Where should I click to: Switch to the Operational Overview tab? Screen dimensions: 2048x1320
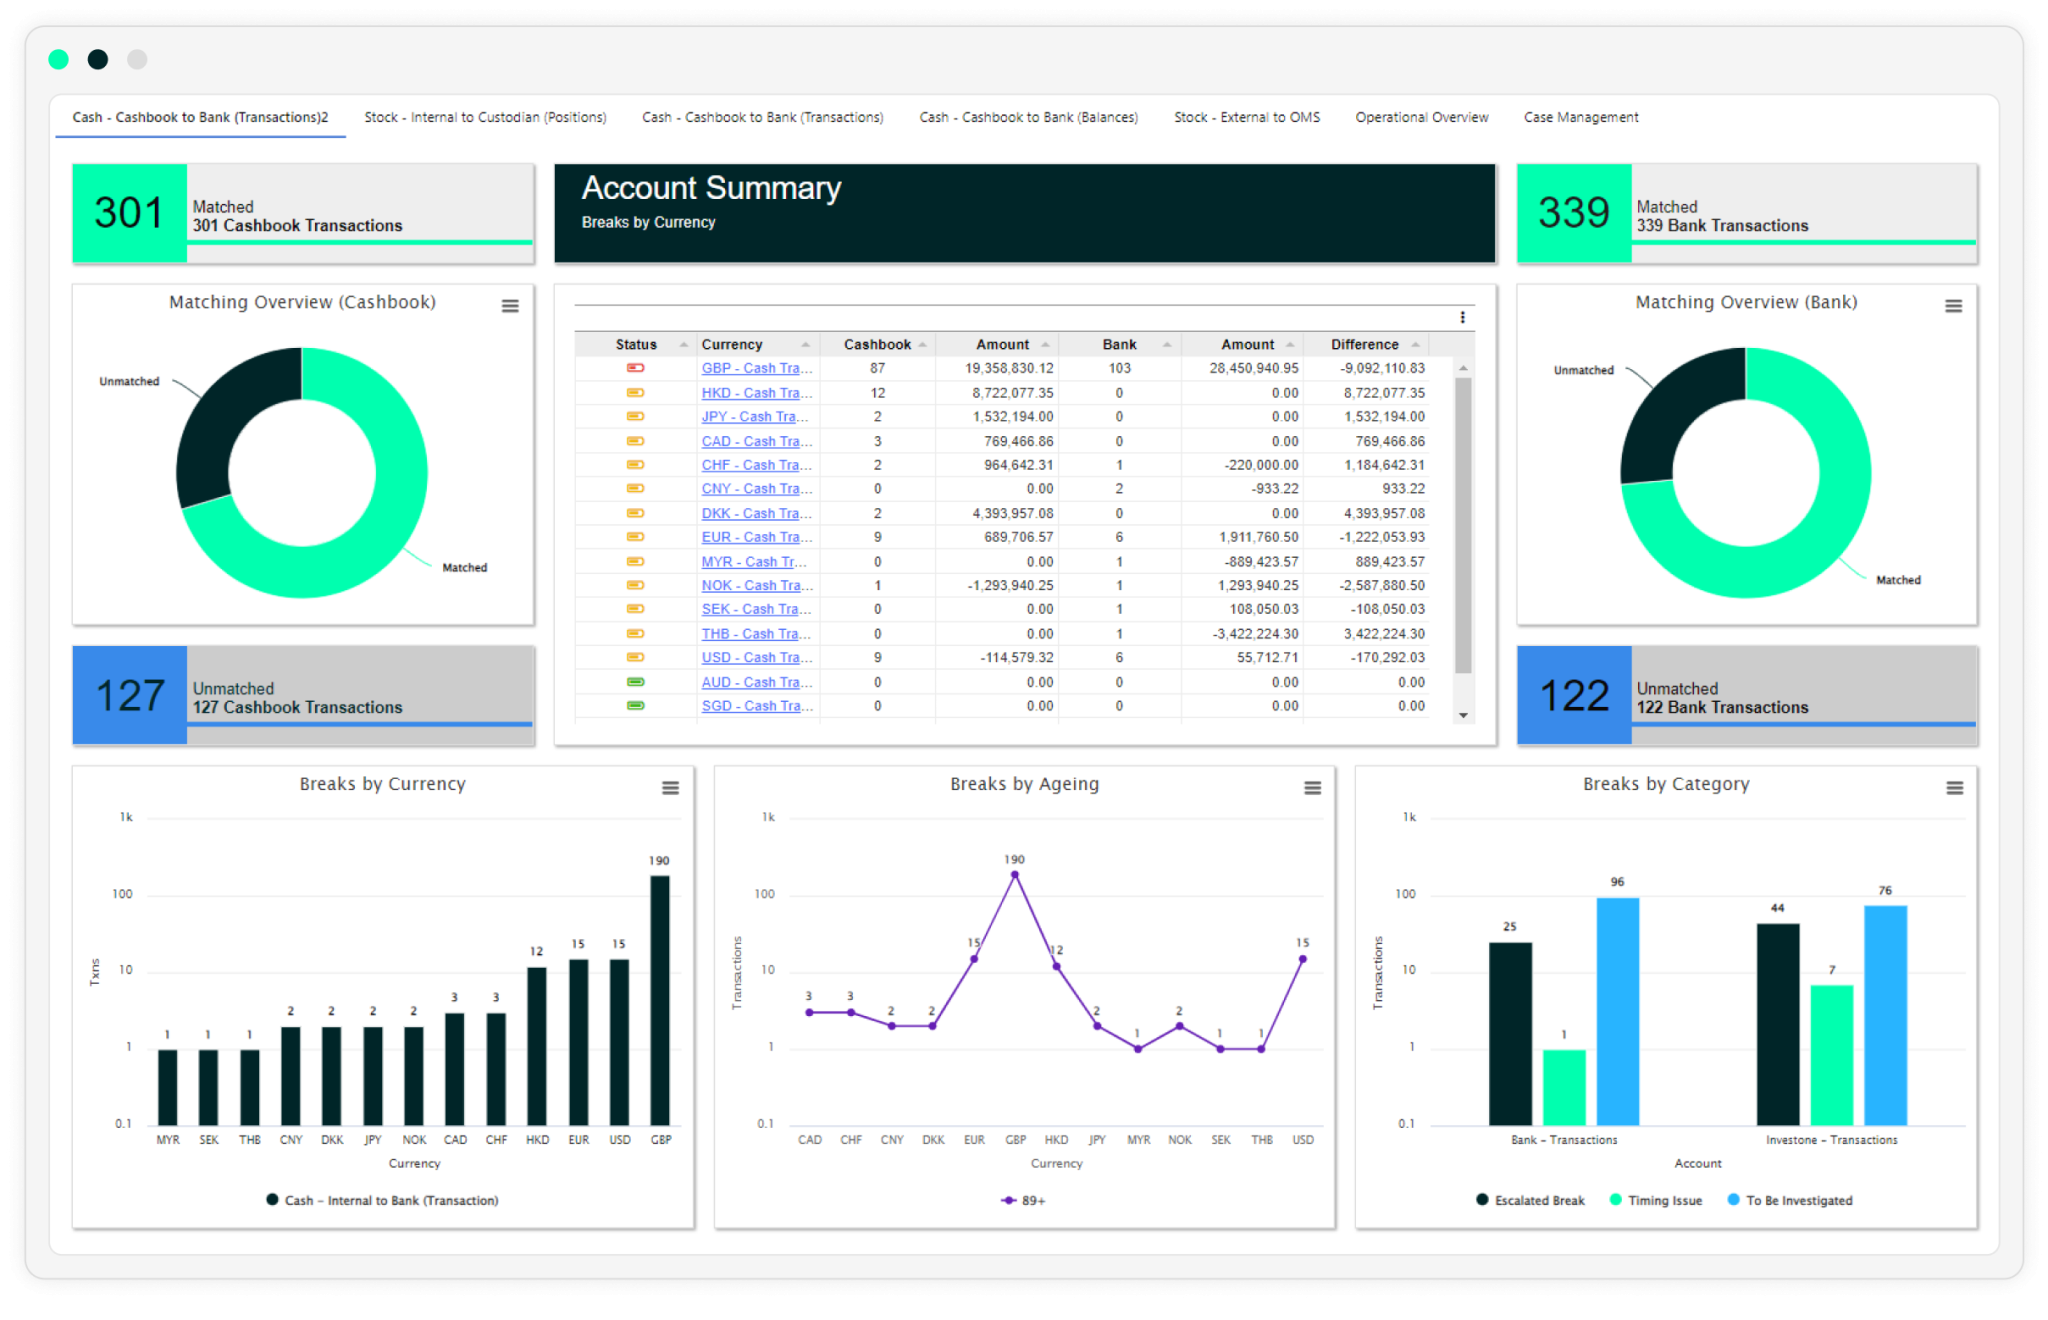click(1421, 117)
